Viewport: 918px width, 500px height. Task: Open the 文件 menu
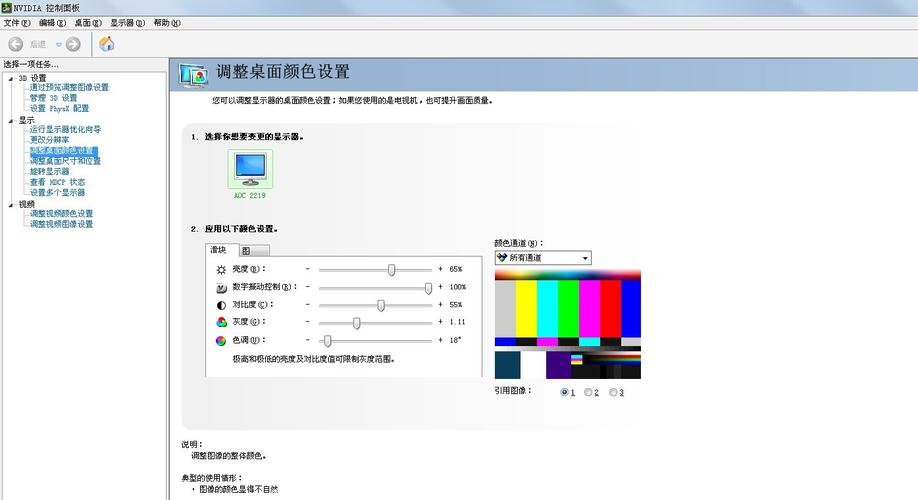click(16, 23)
